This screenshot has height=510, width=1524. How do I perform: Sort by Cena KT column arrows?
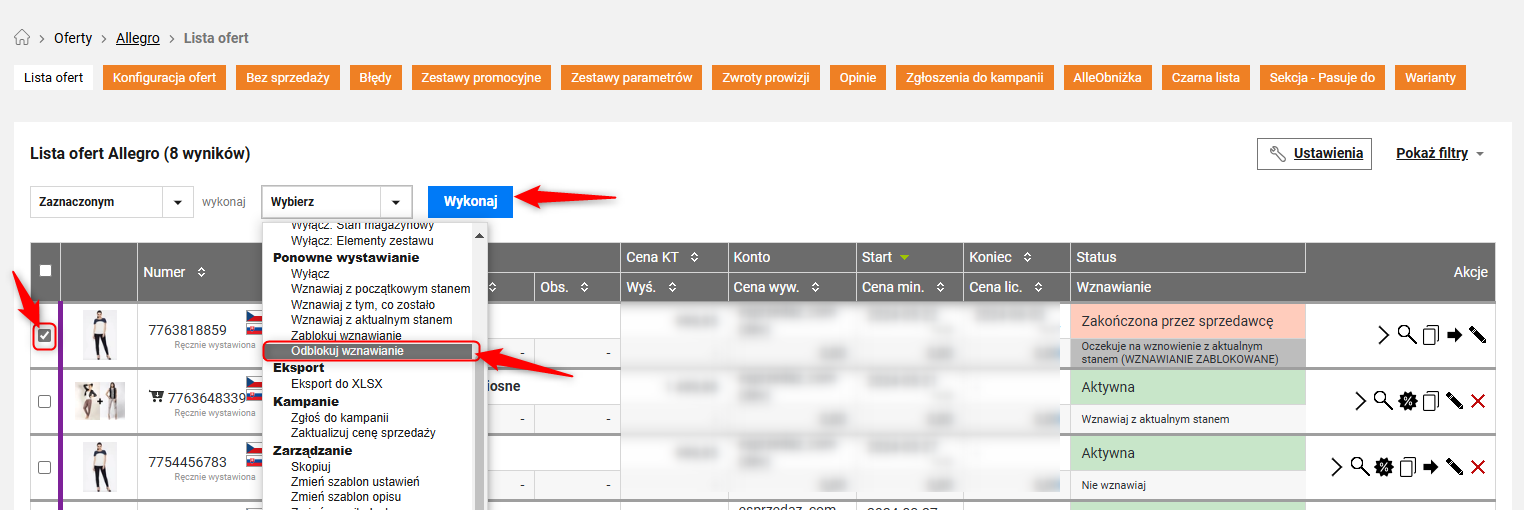tap(694, 257)
